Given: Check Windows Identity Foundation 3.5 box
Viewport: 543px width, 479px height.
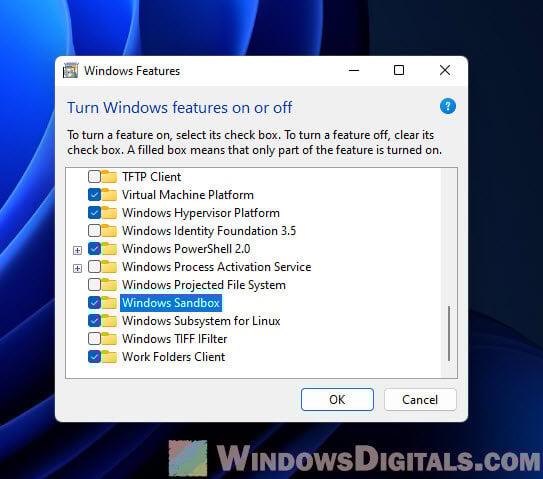Looking at the screenshot, I should [x=94, y=231].
